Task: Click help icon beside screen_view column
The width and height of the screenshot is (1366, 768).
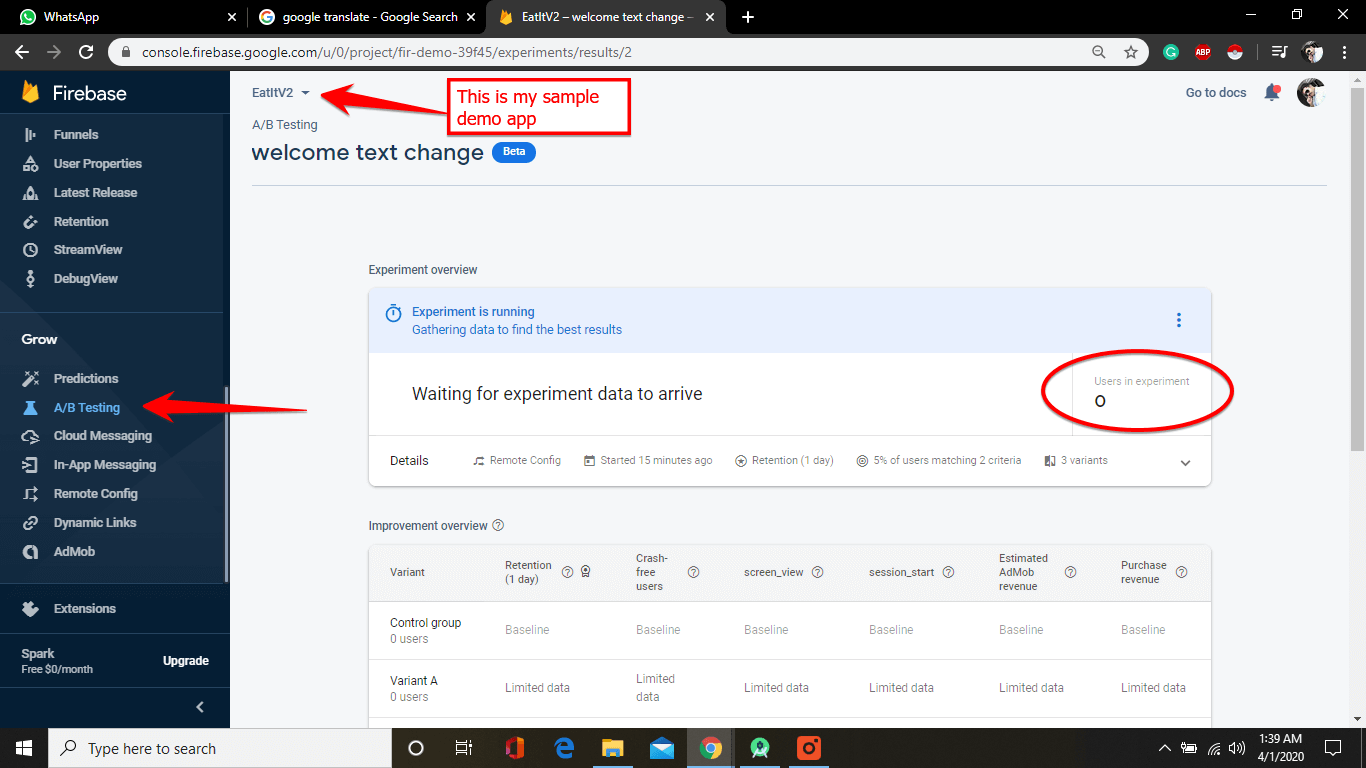Action: [817, 572]
